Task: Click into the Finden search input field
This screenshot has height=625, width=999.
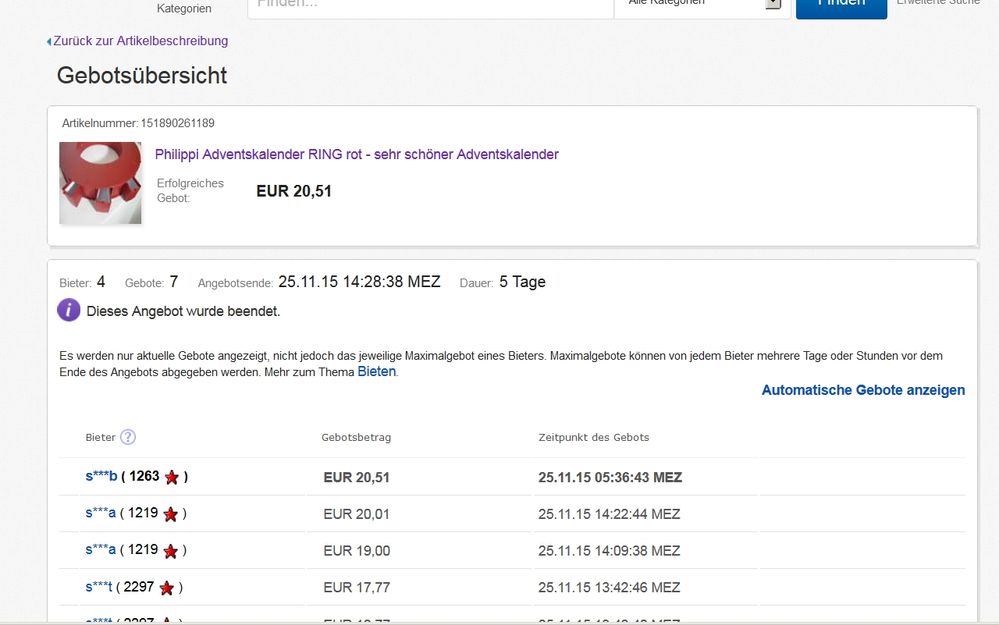Action: (430, 5)
